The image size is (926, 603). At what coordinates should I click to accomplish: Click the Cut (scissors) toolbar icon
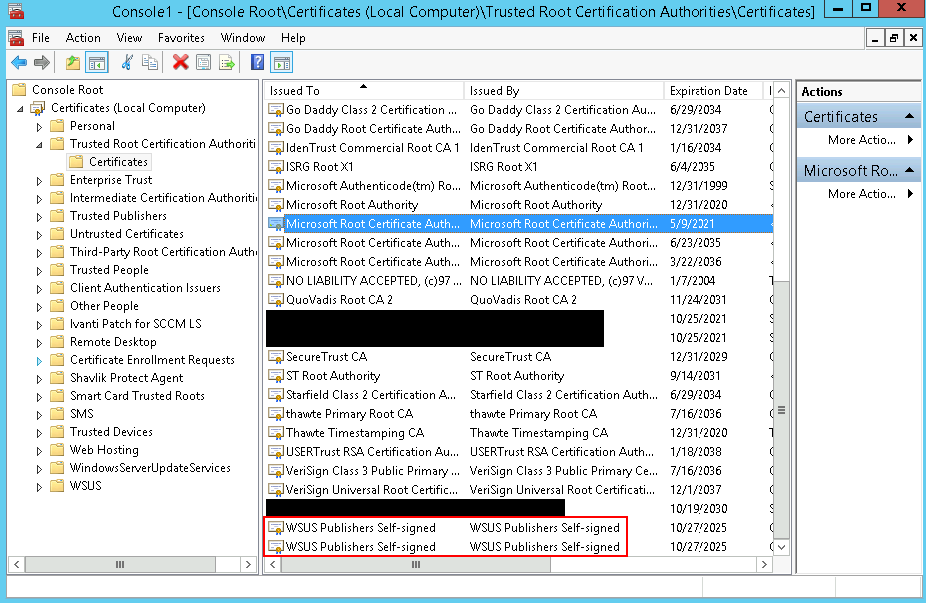click(x=128, y=62)
